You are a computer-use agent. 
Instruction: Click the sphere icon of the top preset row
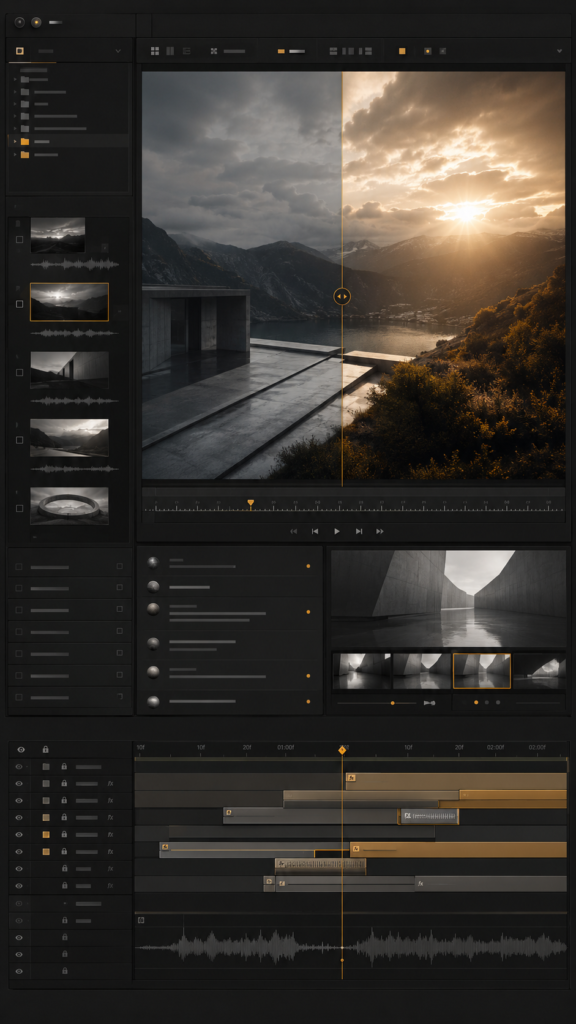pyautogui.click(x=153, y=563)
